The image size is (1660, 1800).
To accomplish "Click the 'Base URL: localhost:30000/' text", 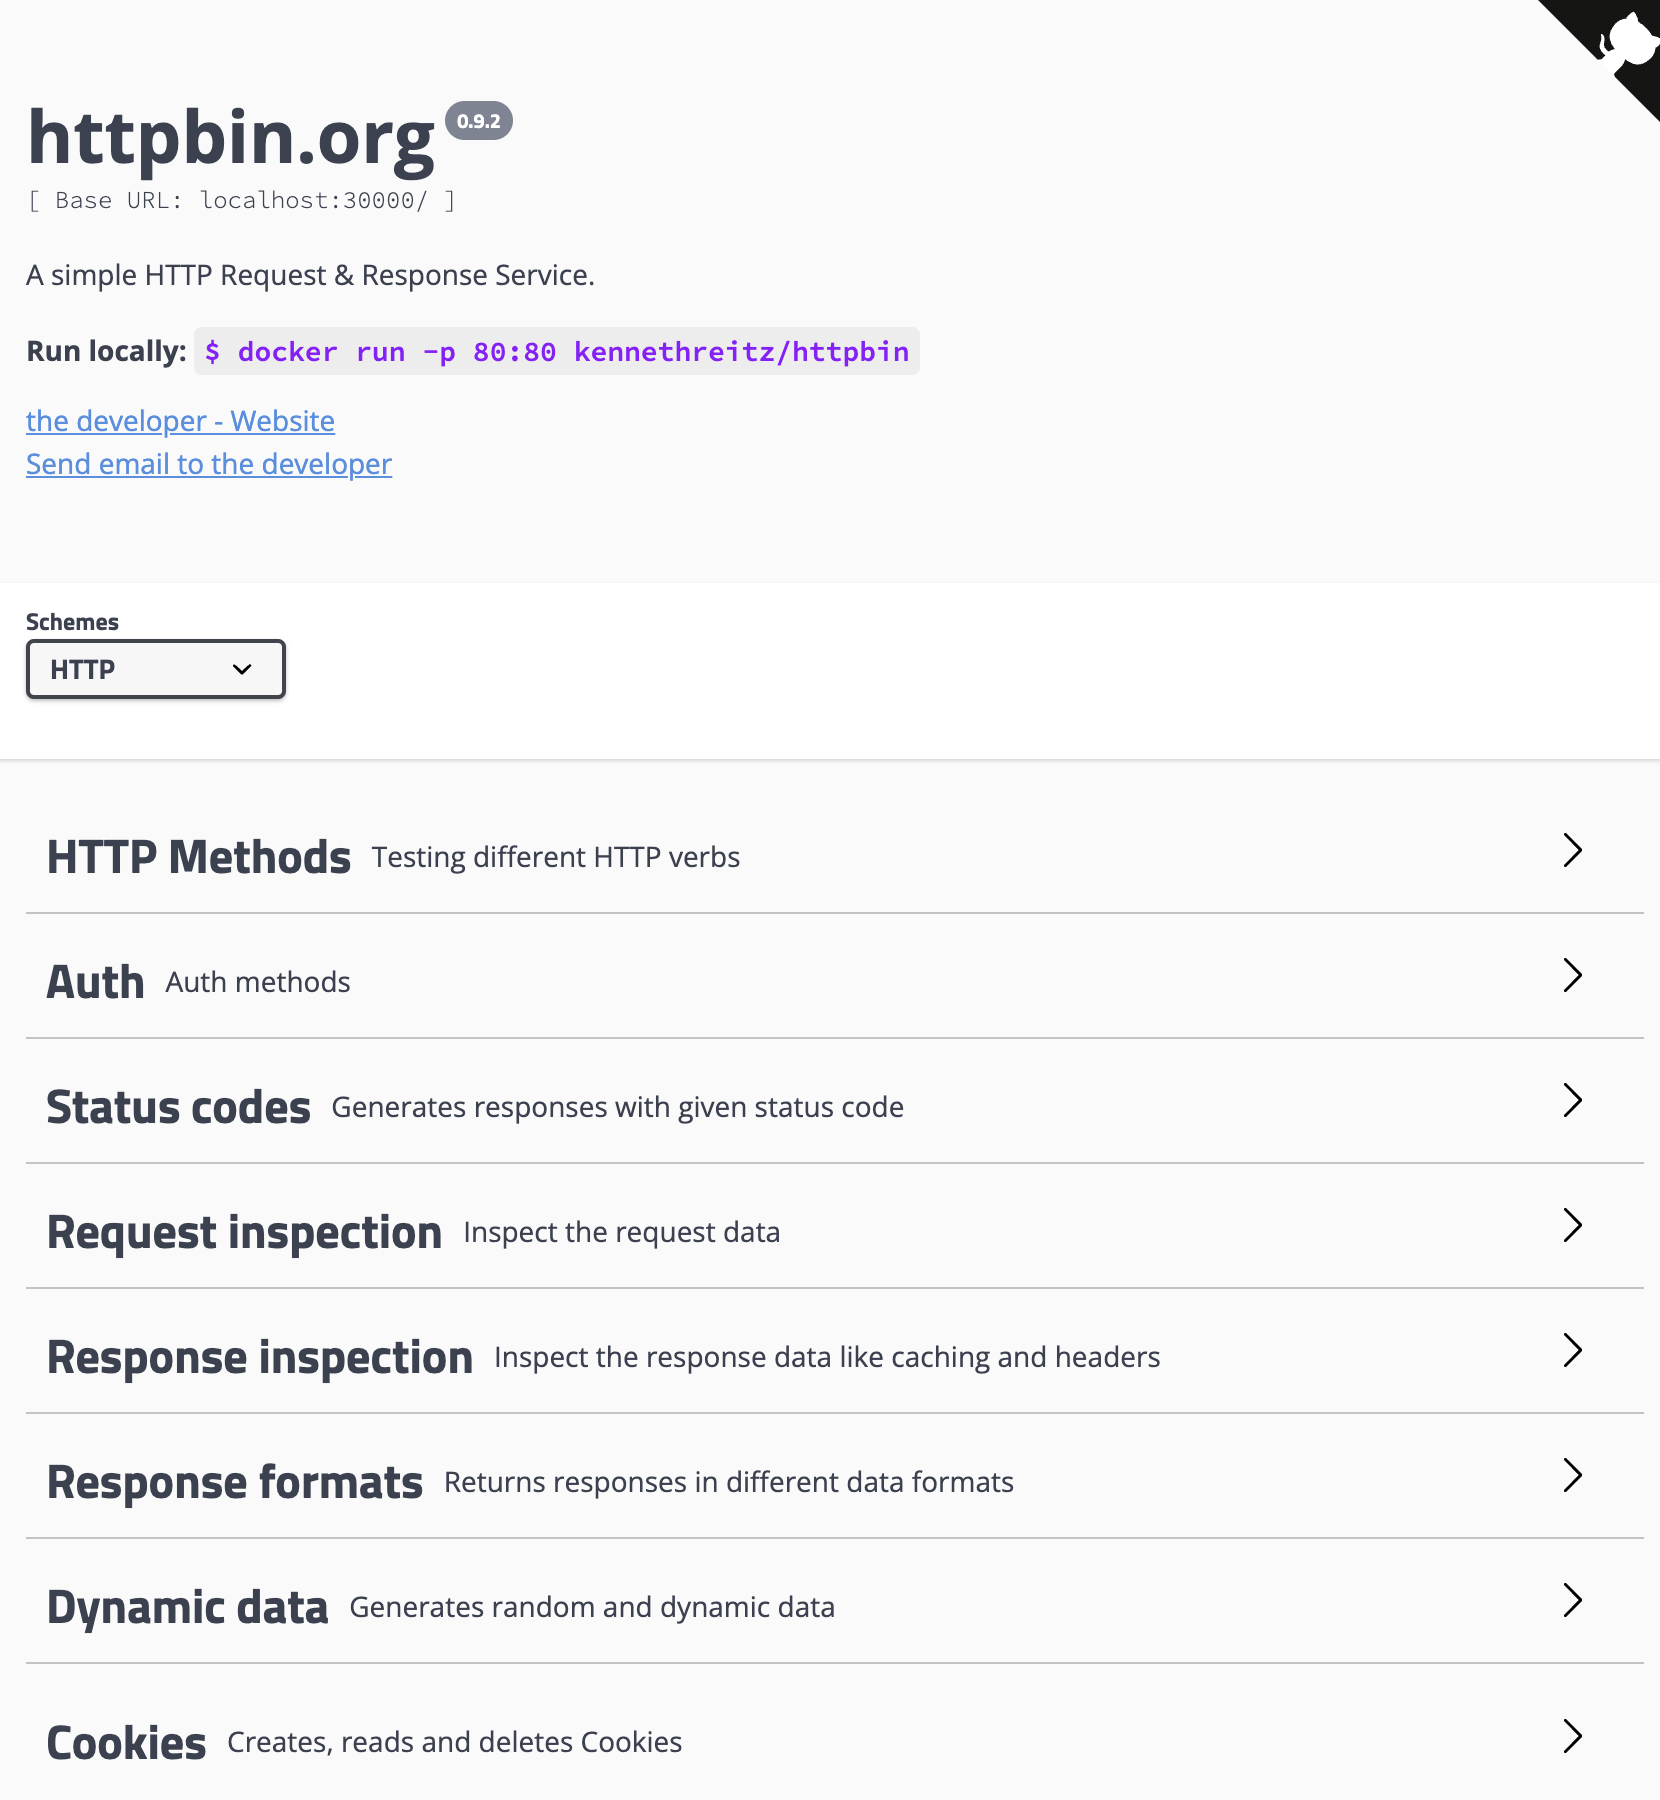I will [242, 200].
